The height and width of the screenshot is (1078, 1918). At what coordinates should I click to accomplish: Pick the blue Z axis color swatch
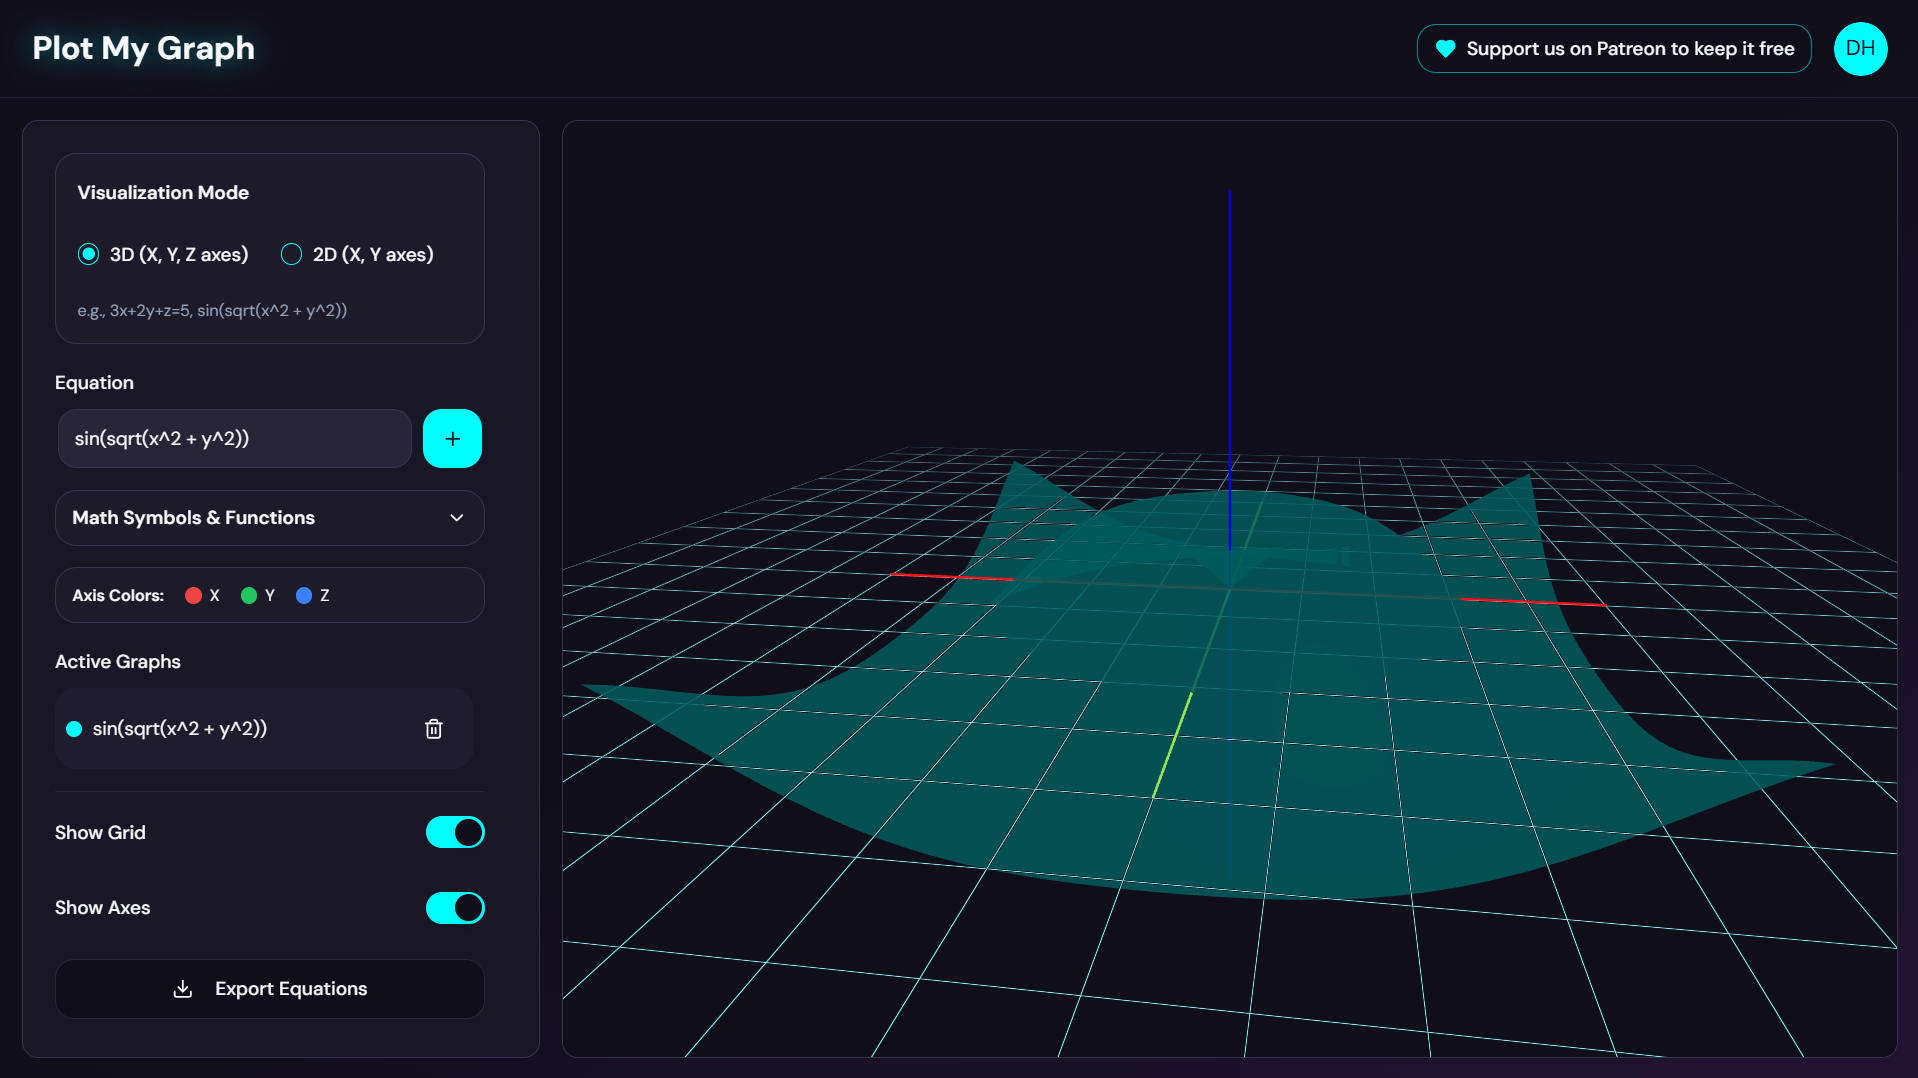point(304,595)
